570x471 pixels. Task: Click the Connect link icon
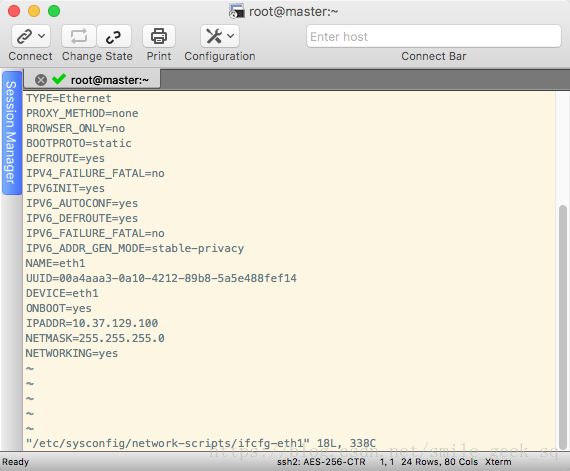click(24, 36)
